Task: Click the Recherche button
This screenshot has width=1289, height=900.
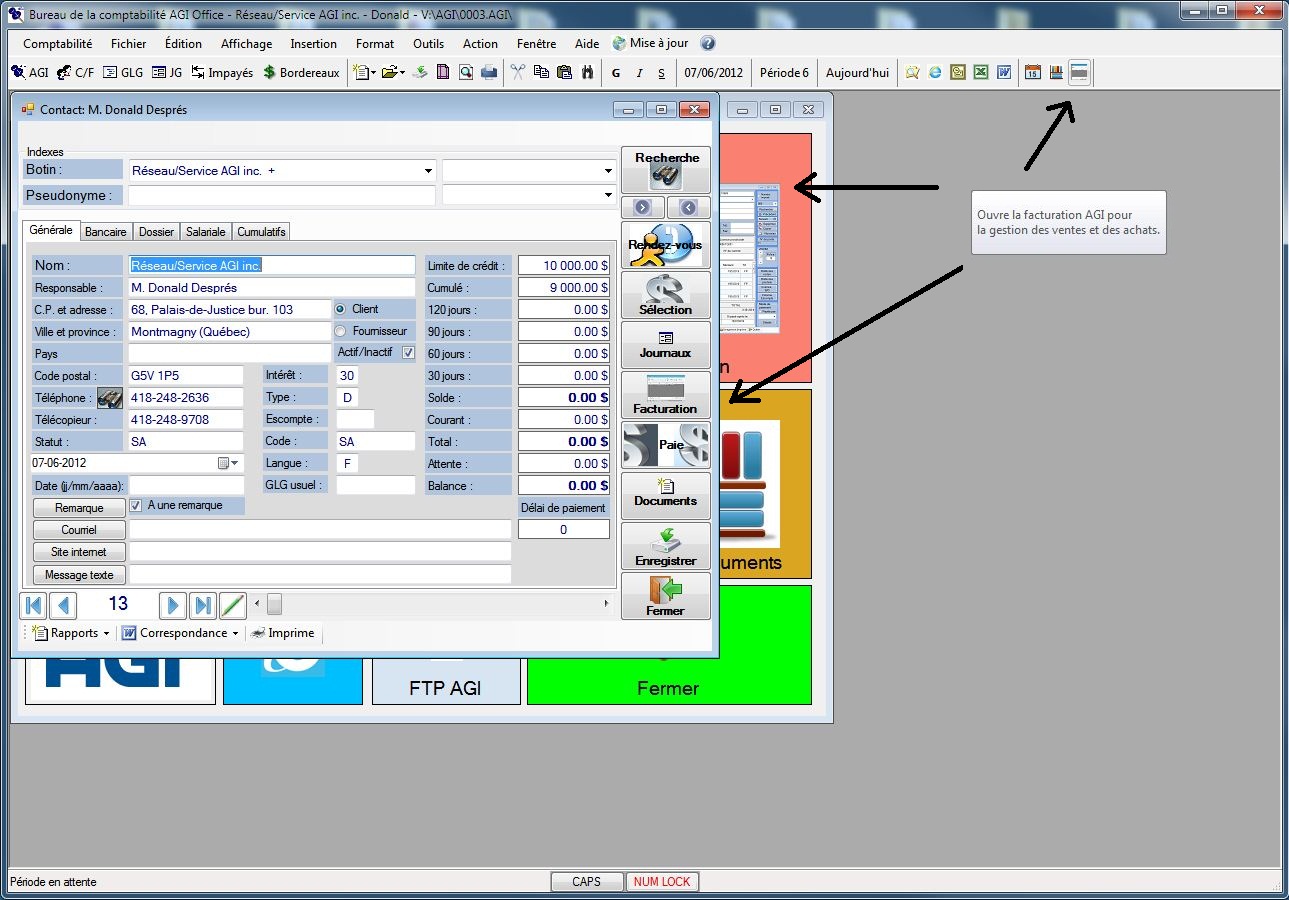Action: click(666, 170)
